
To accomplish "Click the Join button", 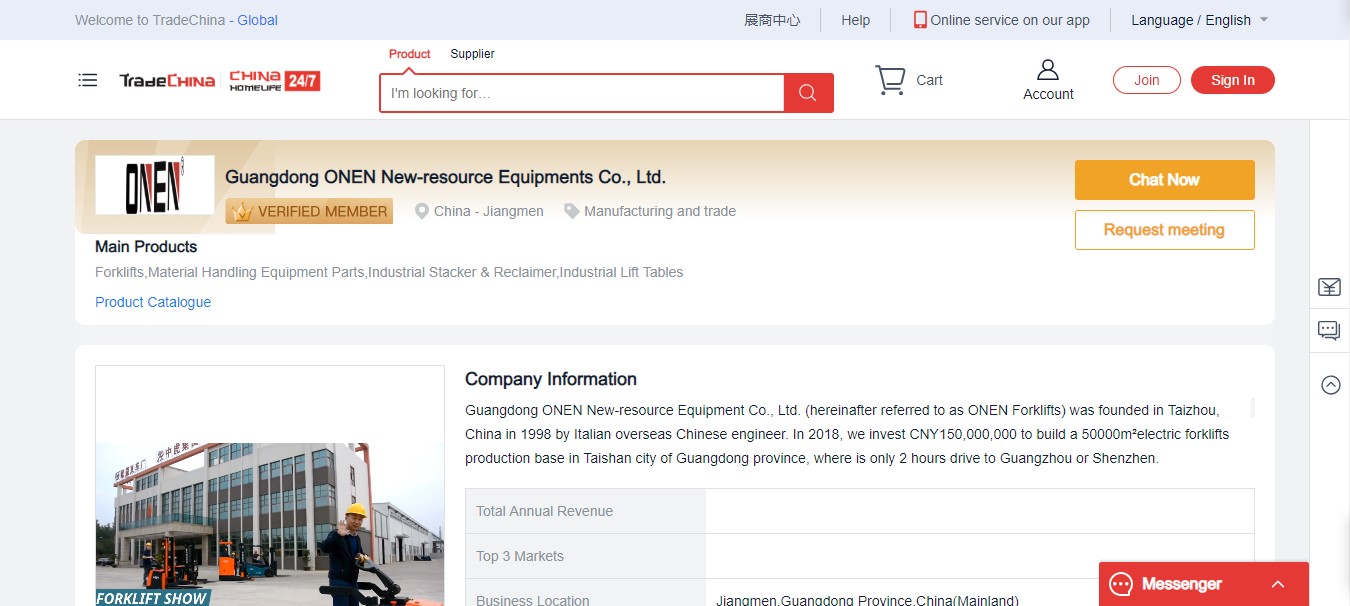I will 1146,80.
